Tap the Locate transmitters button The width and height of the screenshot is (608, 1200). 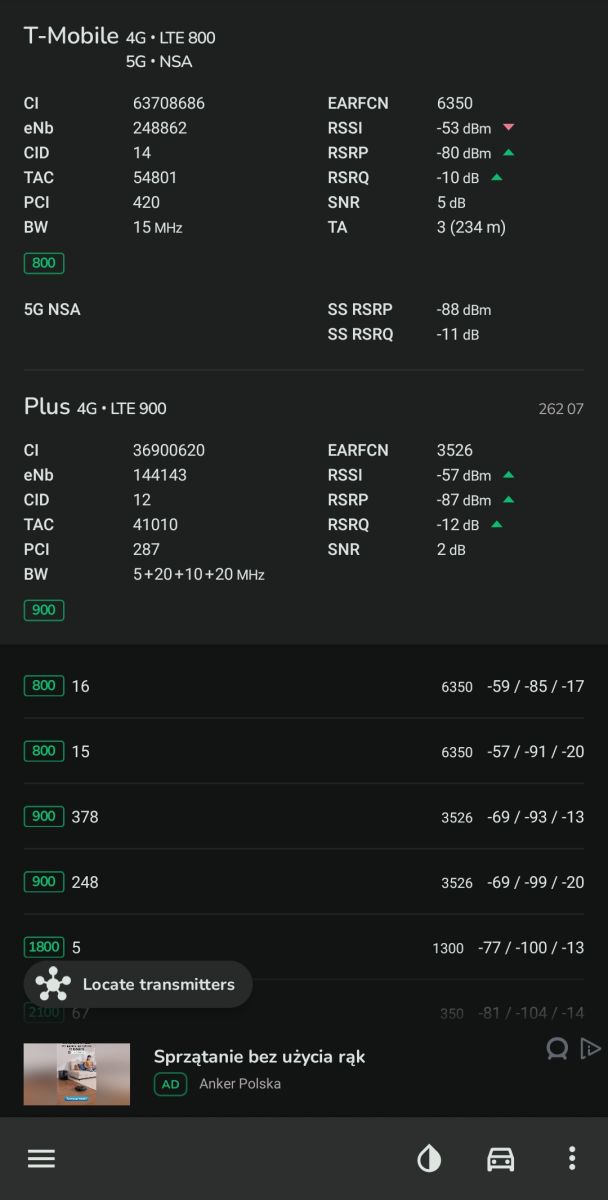pos(138,984)
